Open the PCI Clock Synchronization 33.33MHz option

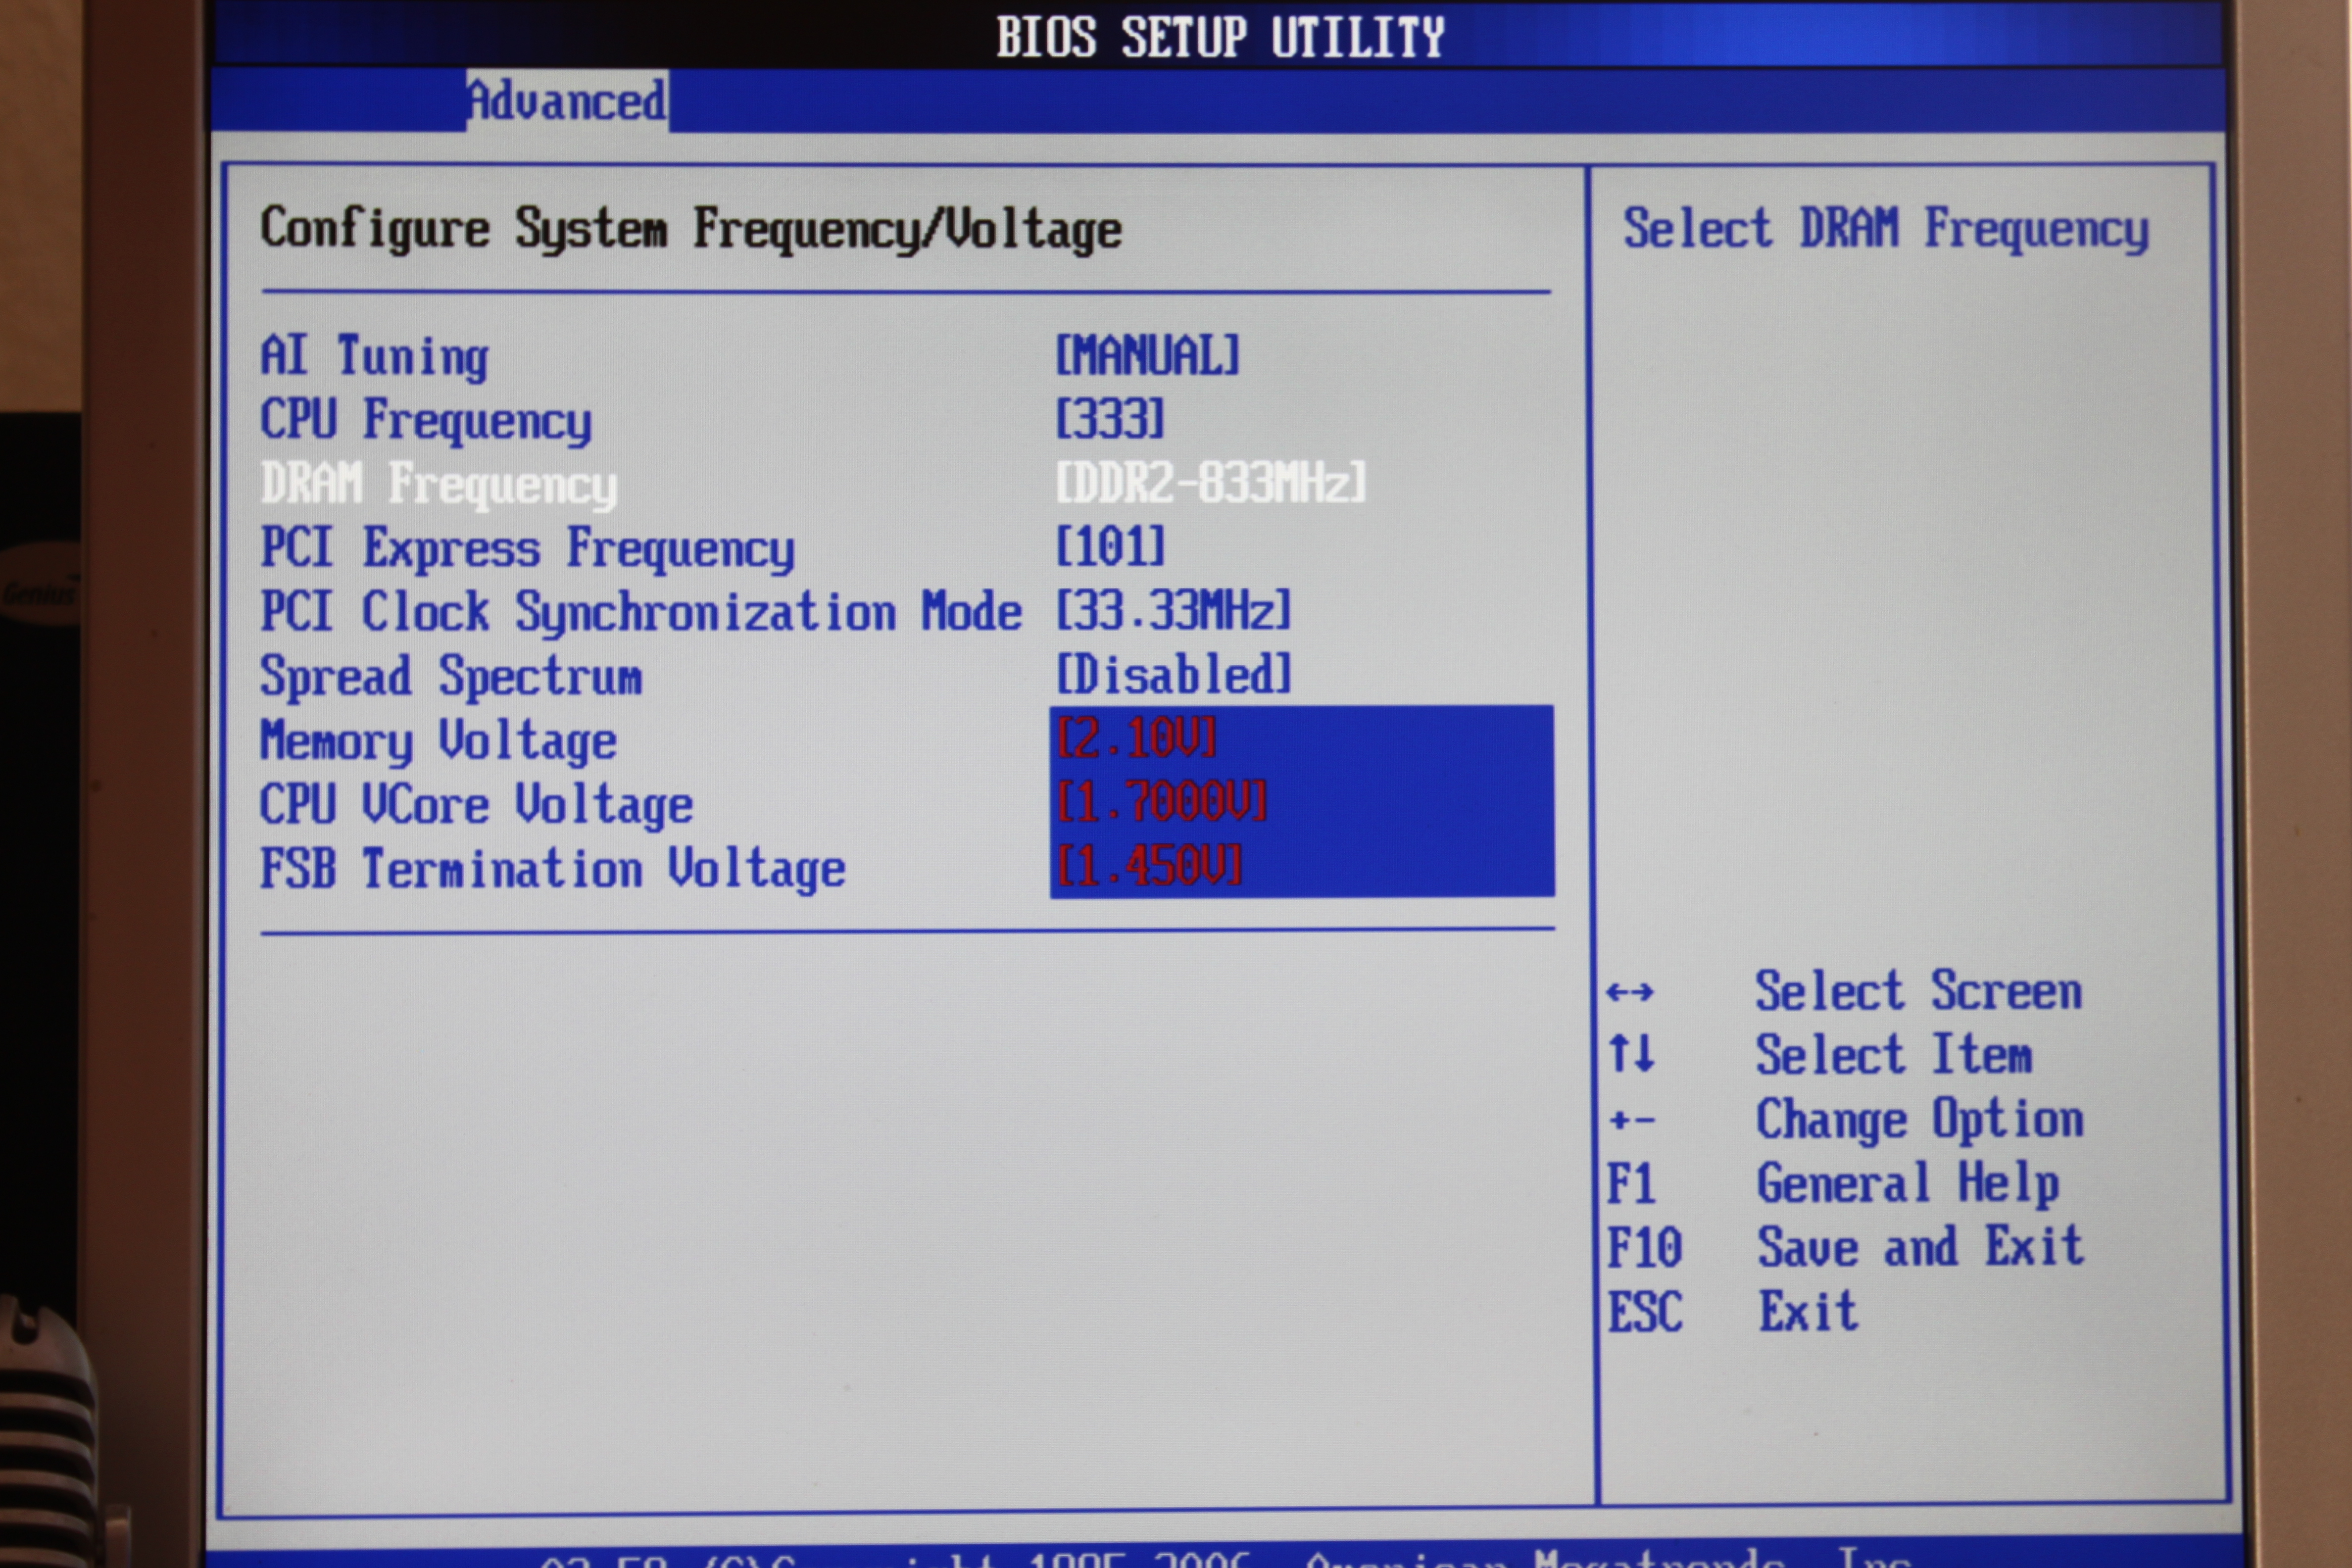1173,611
